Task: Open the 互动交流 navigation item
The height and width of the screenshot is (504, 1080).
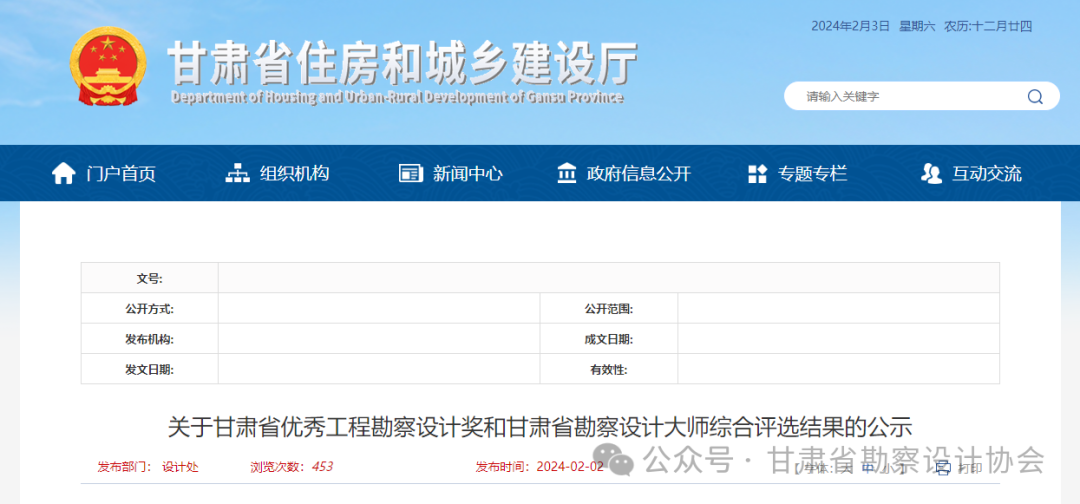Action: click(x=986, y=173)
